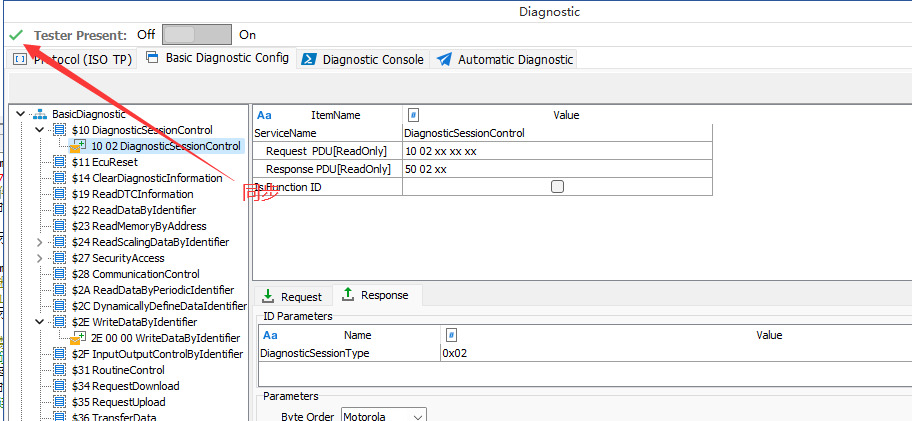This screenshot has height=421, width=912.
Task: Click the Basic Diagnostic Config tab icon
Action: click(152, 58)
